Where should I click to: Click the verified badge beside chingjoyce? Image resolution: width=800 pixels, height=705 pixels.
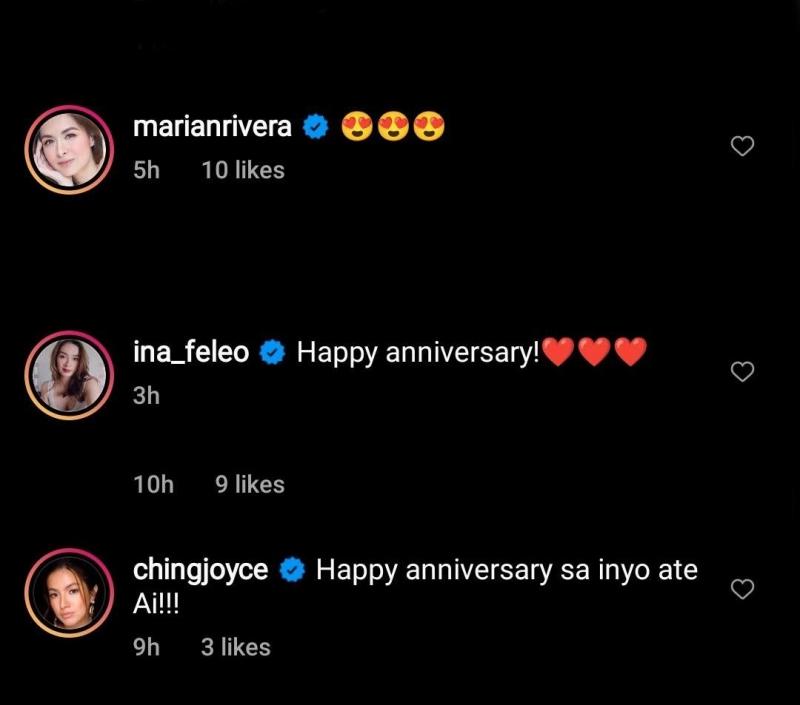(x=292, y=570)
